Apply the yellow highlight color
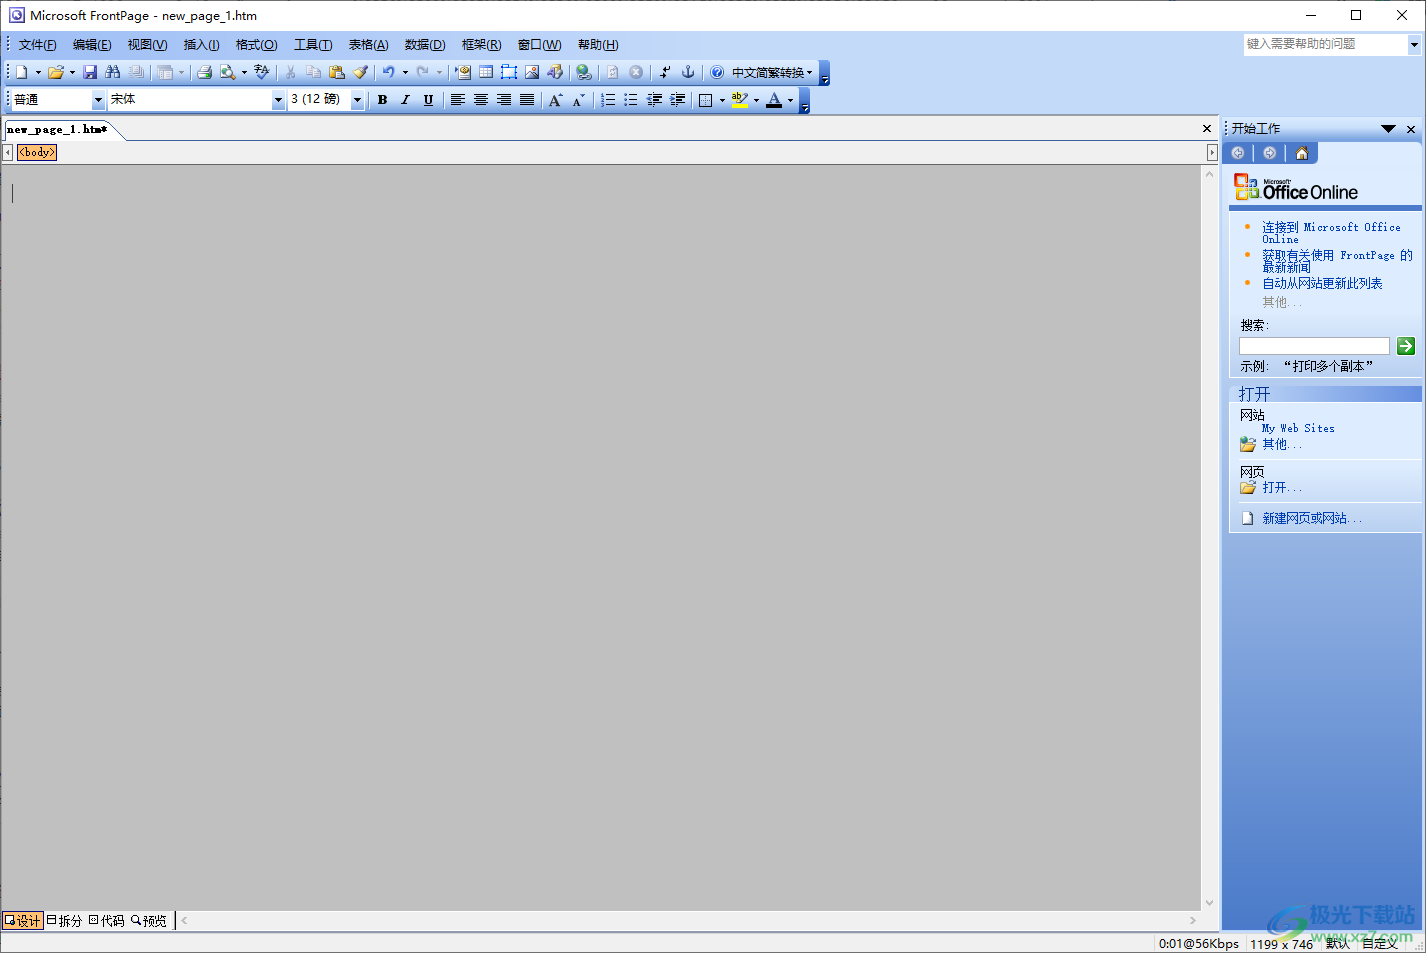This screenshot has width=1426, height=953. [x=740, y=100]
